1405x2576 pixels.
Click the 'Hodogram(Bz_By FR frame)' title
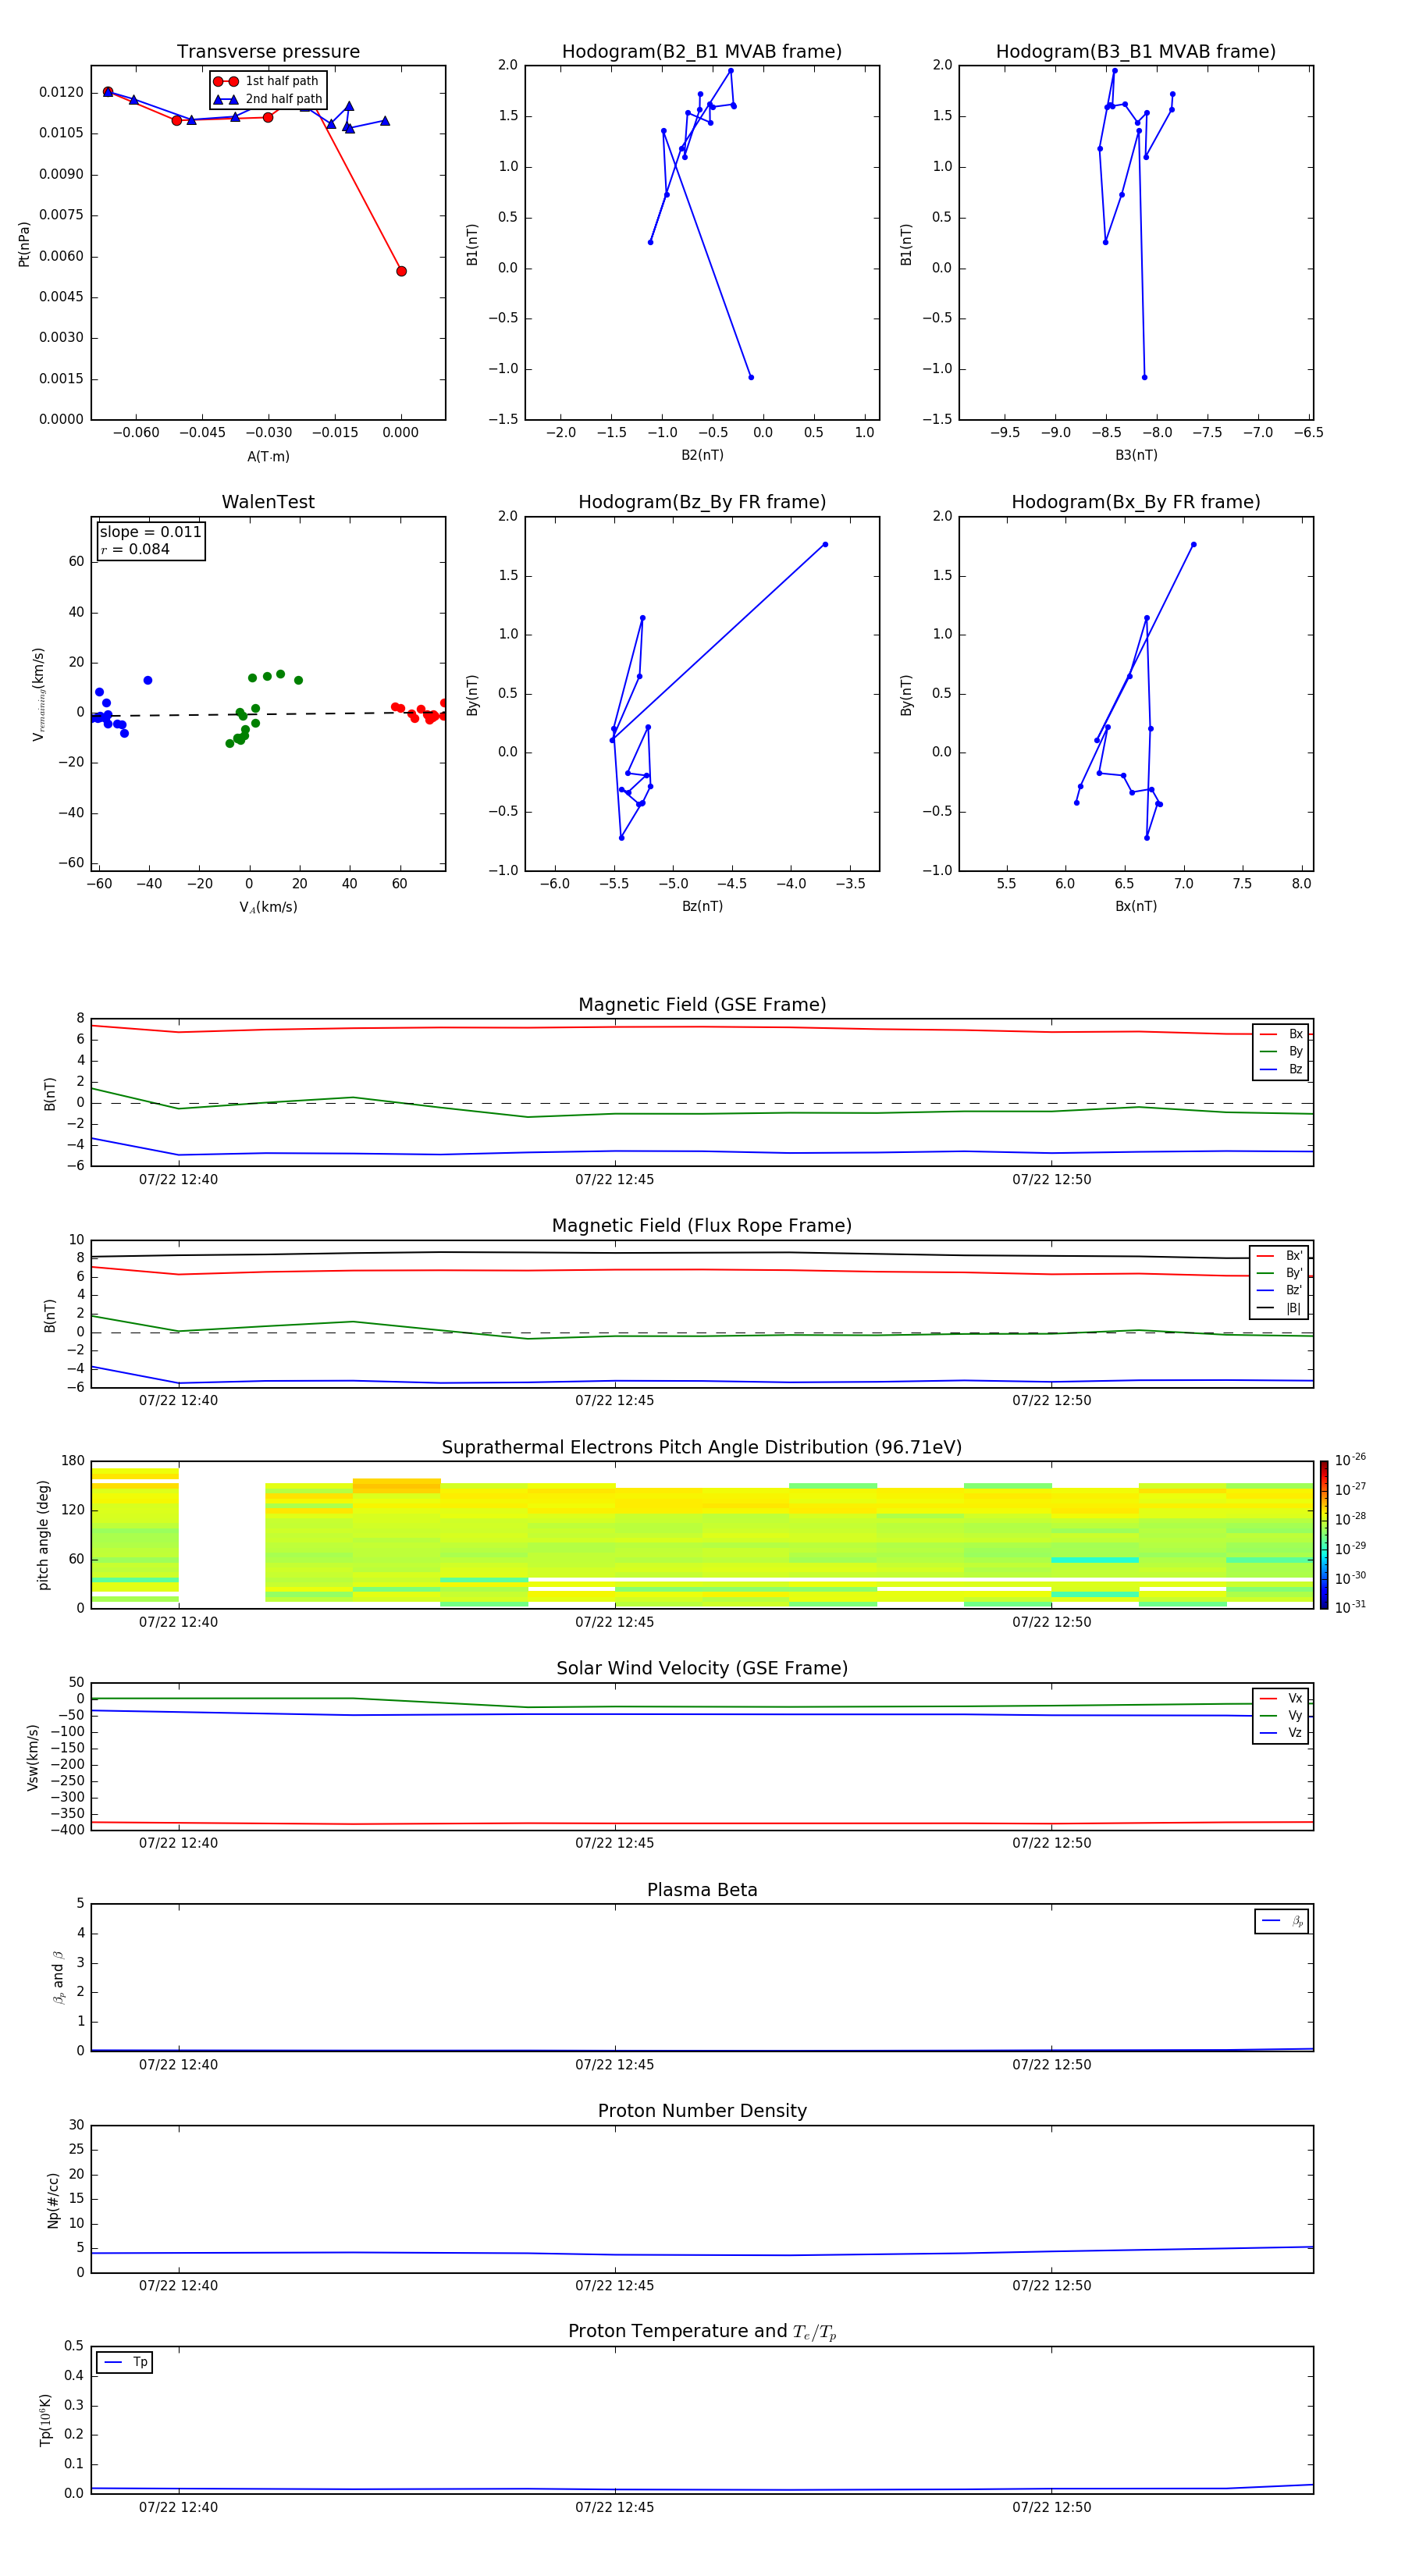point(702,502)
